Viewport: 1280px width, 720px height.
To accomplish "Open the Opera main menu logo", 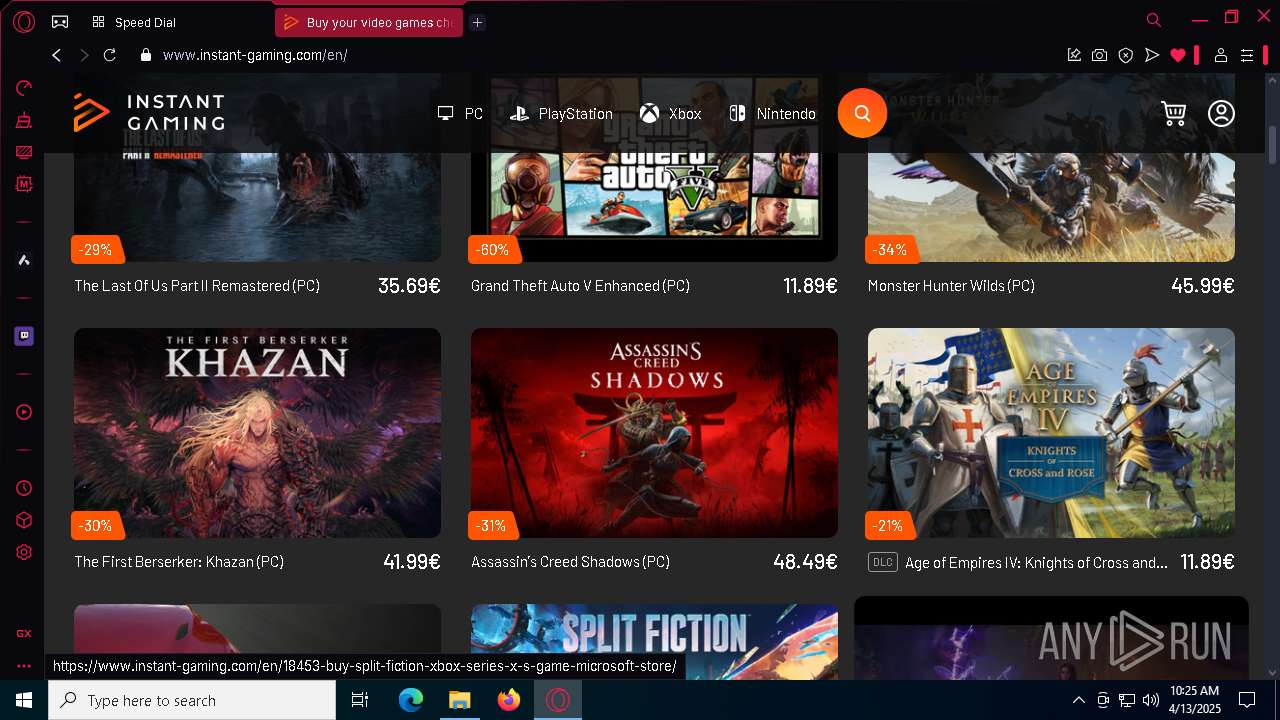I will tap(24, 22).
